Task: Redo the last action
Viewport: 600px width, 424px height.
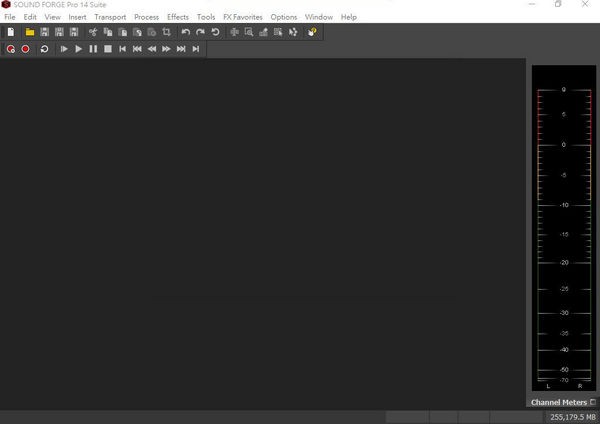Action: (x=200, y=32)
